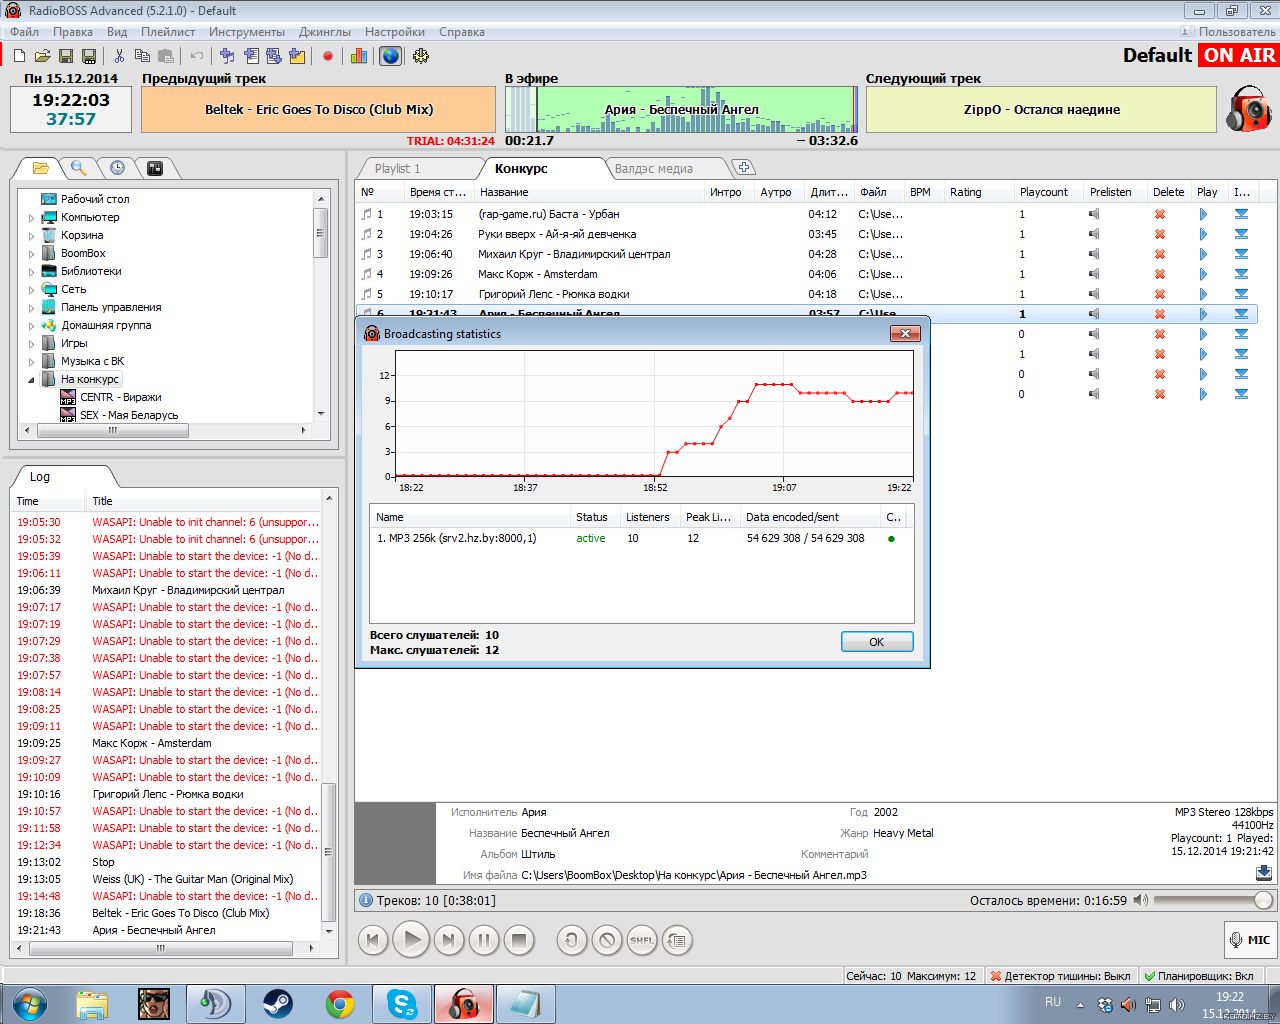Screen dimensions: 1280x1024
Task: Expand the Библиотеки tree node
Action: coord(31,272)
